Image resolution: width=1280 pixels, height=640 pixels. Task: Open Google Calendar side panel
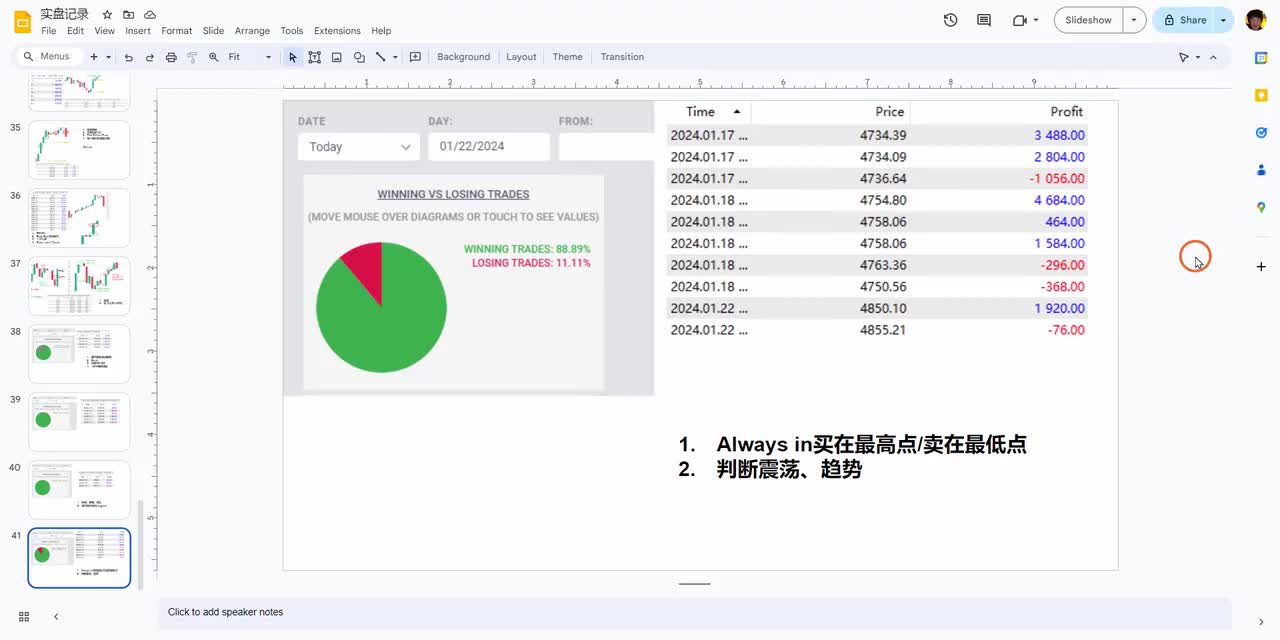pyautogui.click(x=1261, y=58)
